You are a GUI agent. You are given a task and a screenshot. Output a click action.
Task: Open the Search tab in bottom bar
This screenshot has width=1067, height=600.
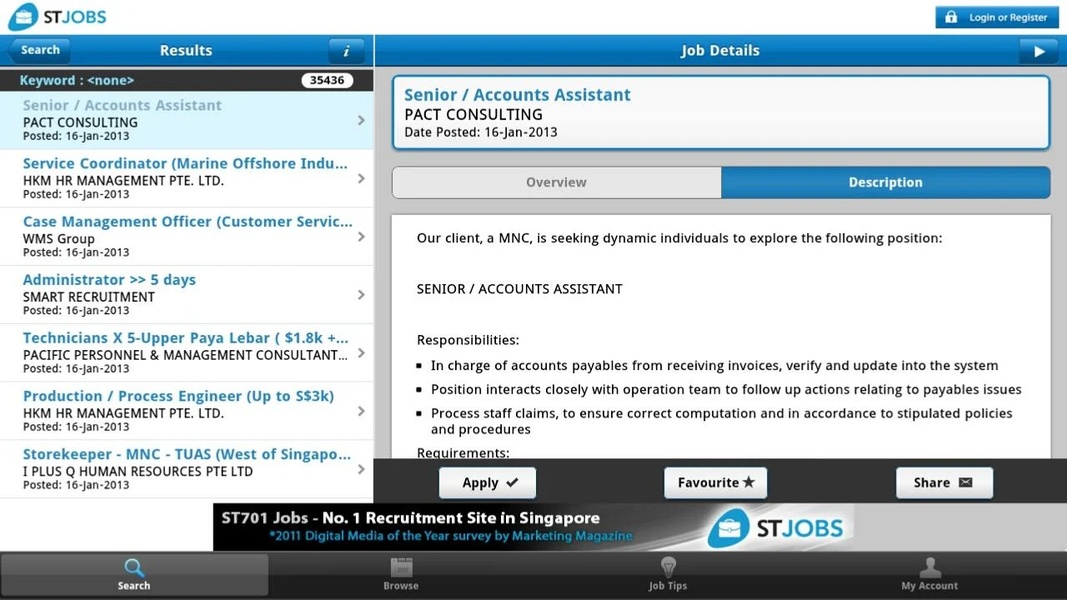(134, 575)
